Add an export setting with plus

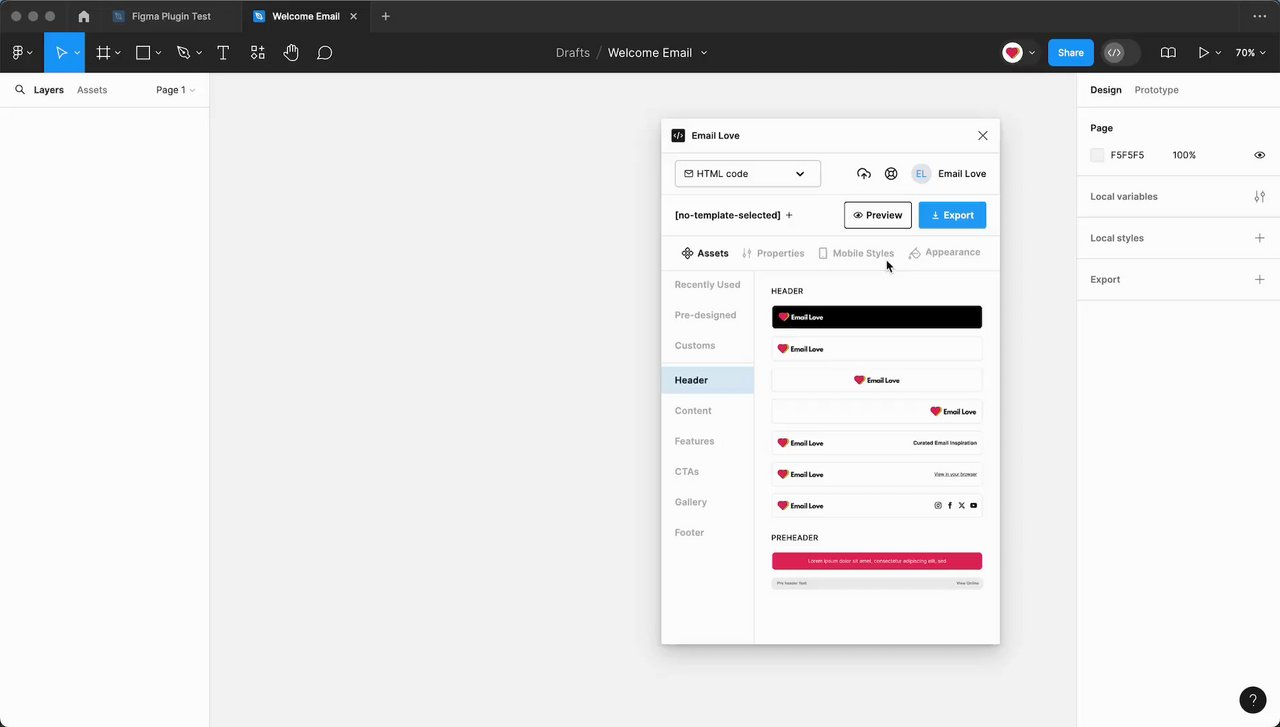point(1260,280)
